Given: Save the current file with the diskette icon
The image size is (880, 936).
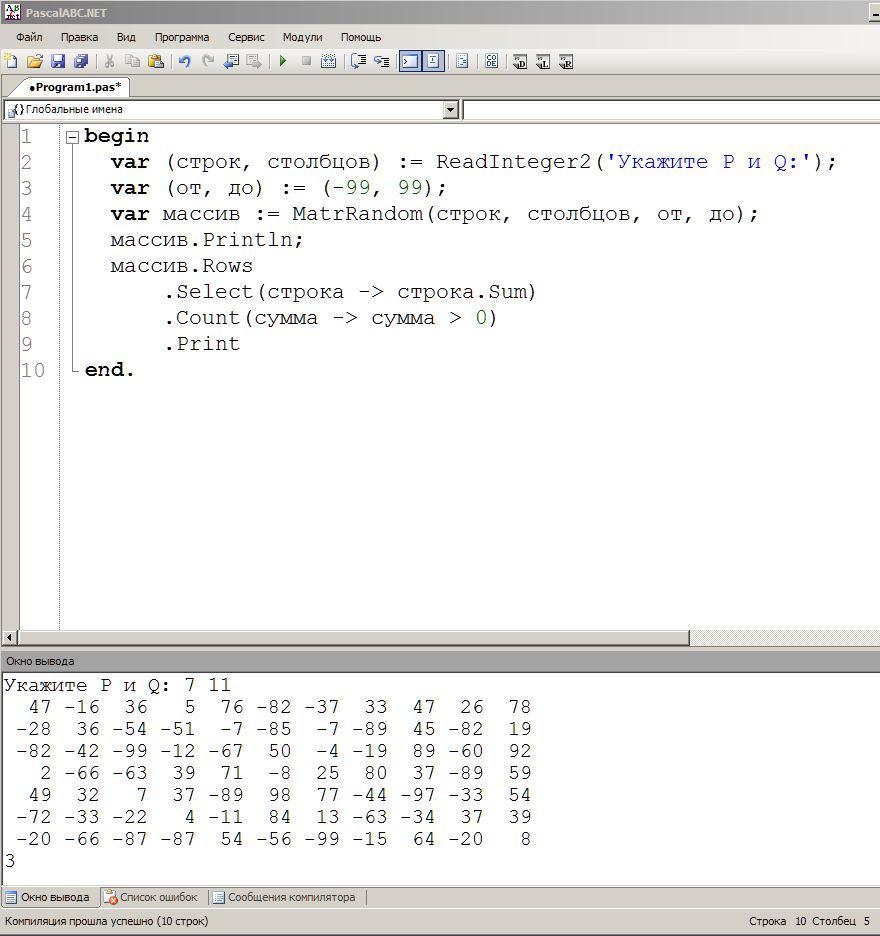Looking at the screenshot, I should point(58,61).
